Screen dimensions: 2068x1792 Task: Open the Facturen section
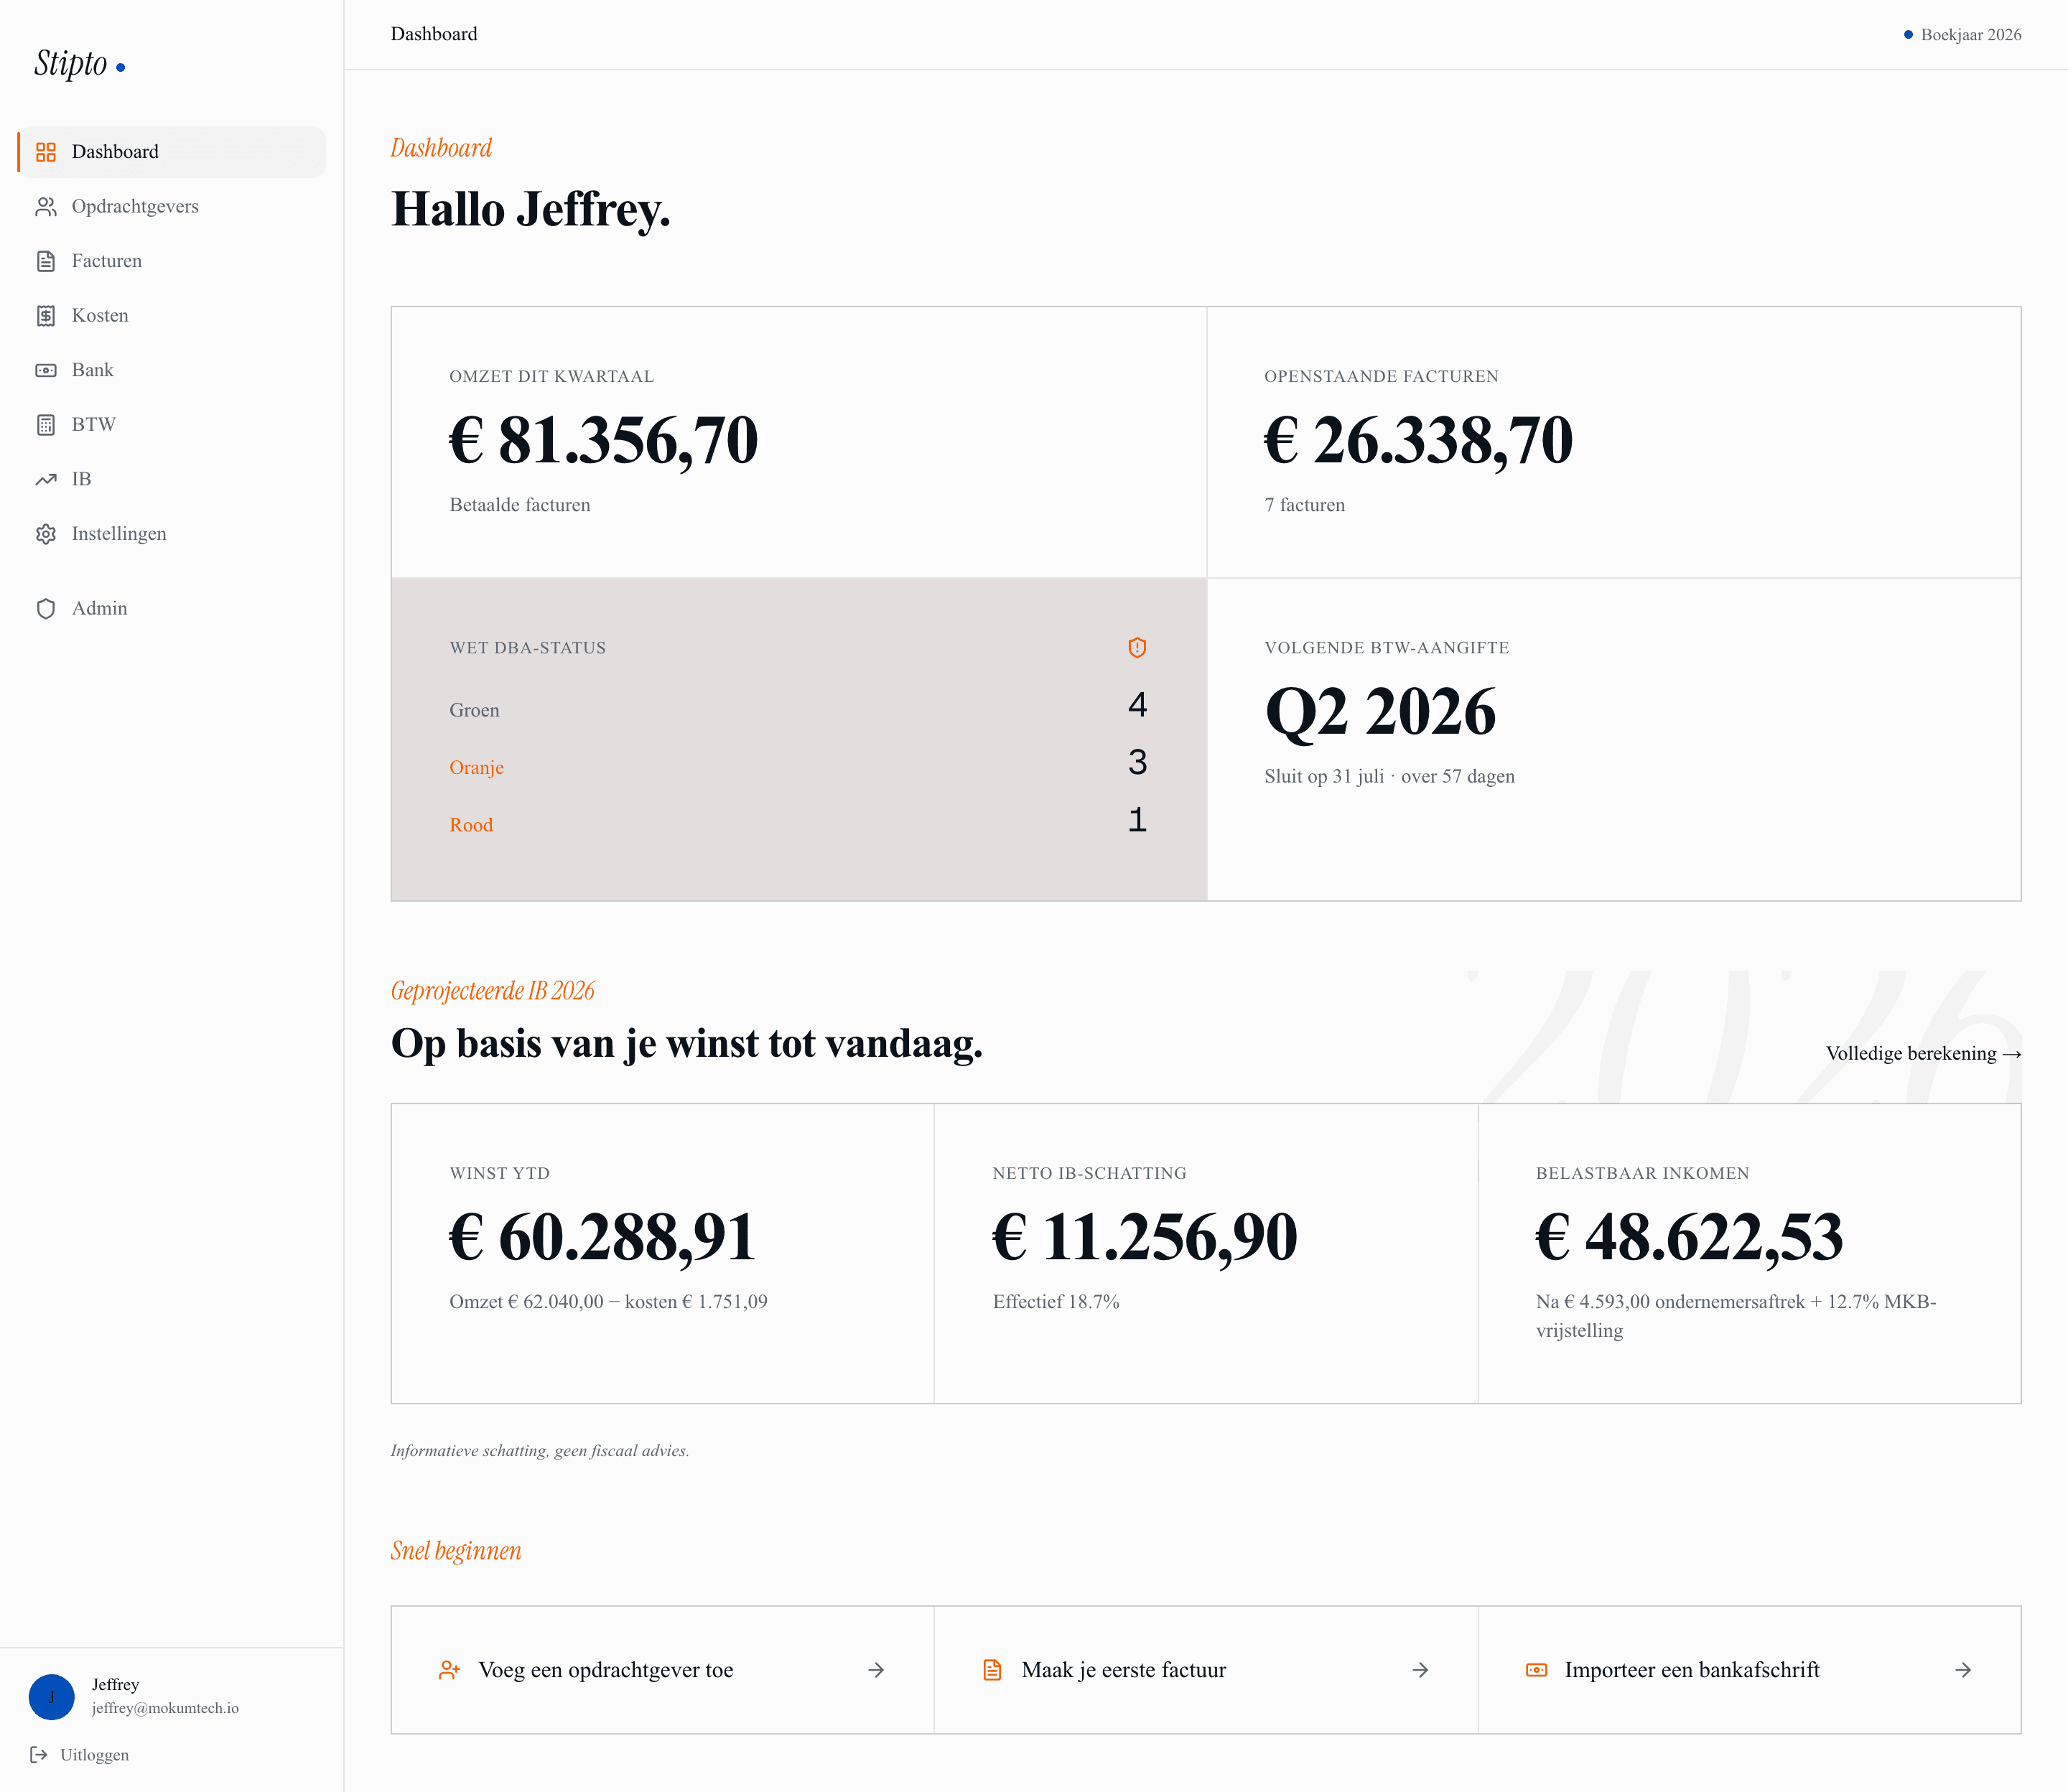(172, 261)
